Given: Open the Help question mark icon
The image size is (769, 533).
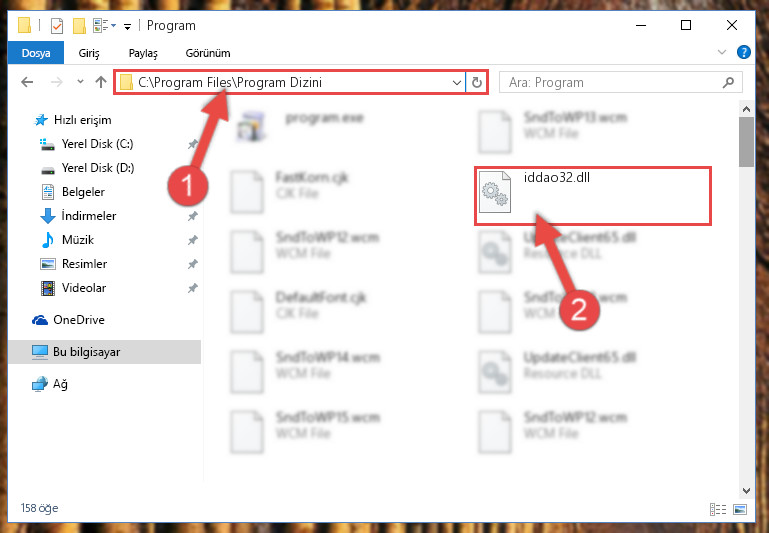Looking at the screenshot, I should pos(743,52).
